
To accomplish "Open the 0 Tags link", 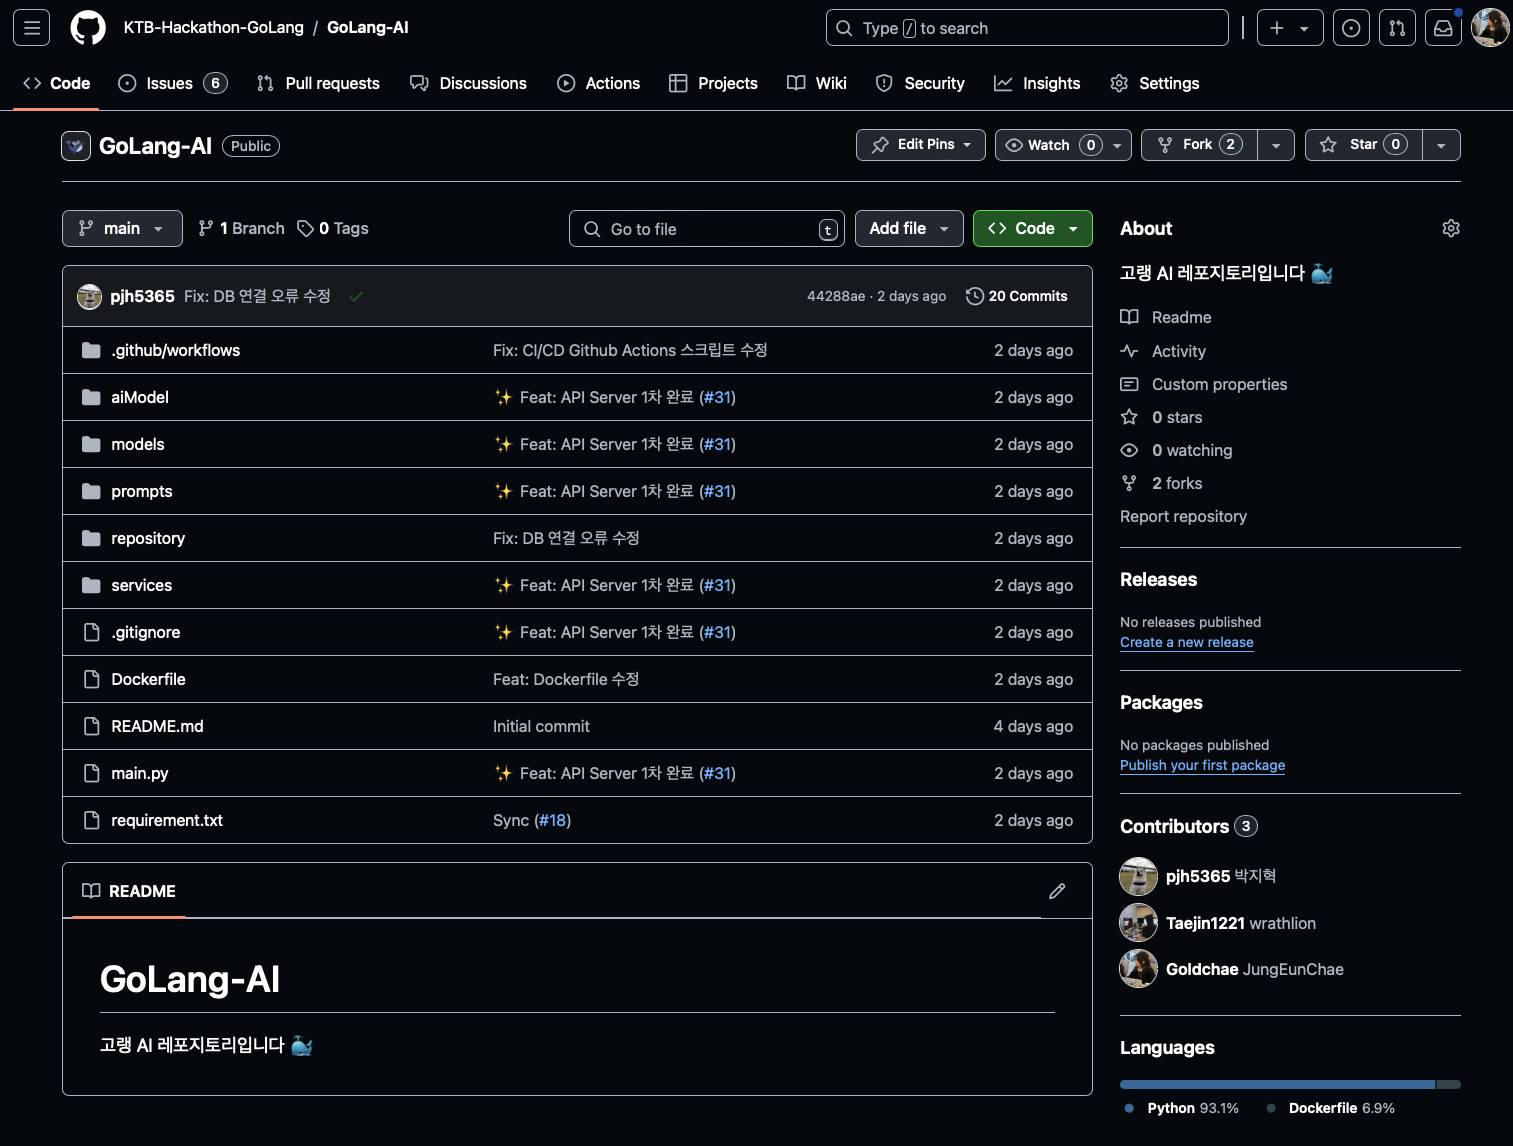I will 333,228.
